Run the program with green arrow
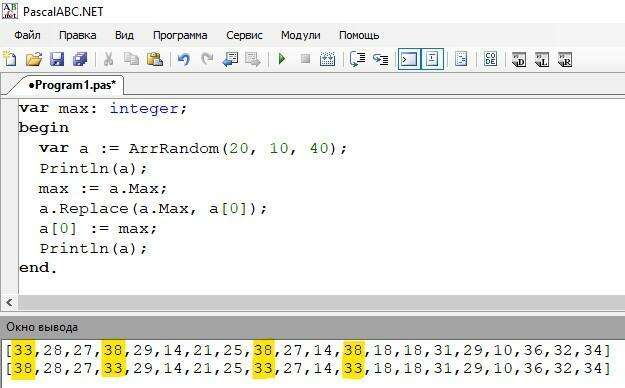 (x=282, y=59)
